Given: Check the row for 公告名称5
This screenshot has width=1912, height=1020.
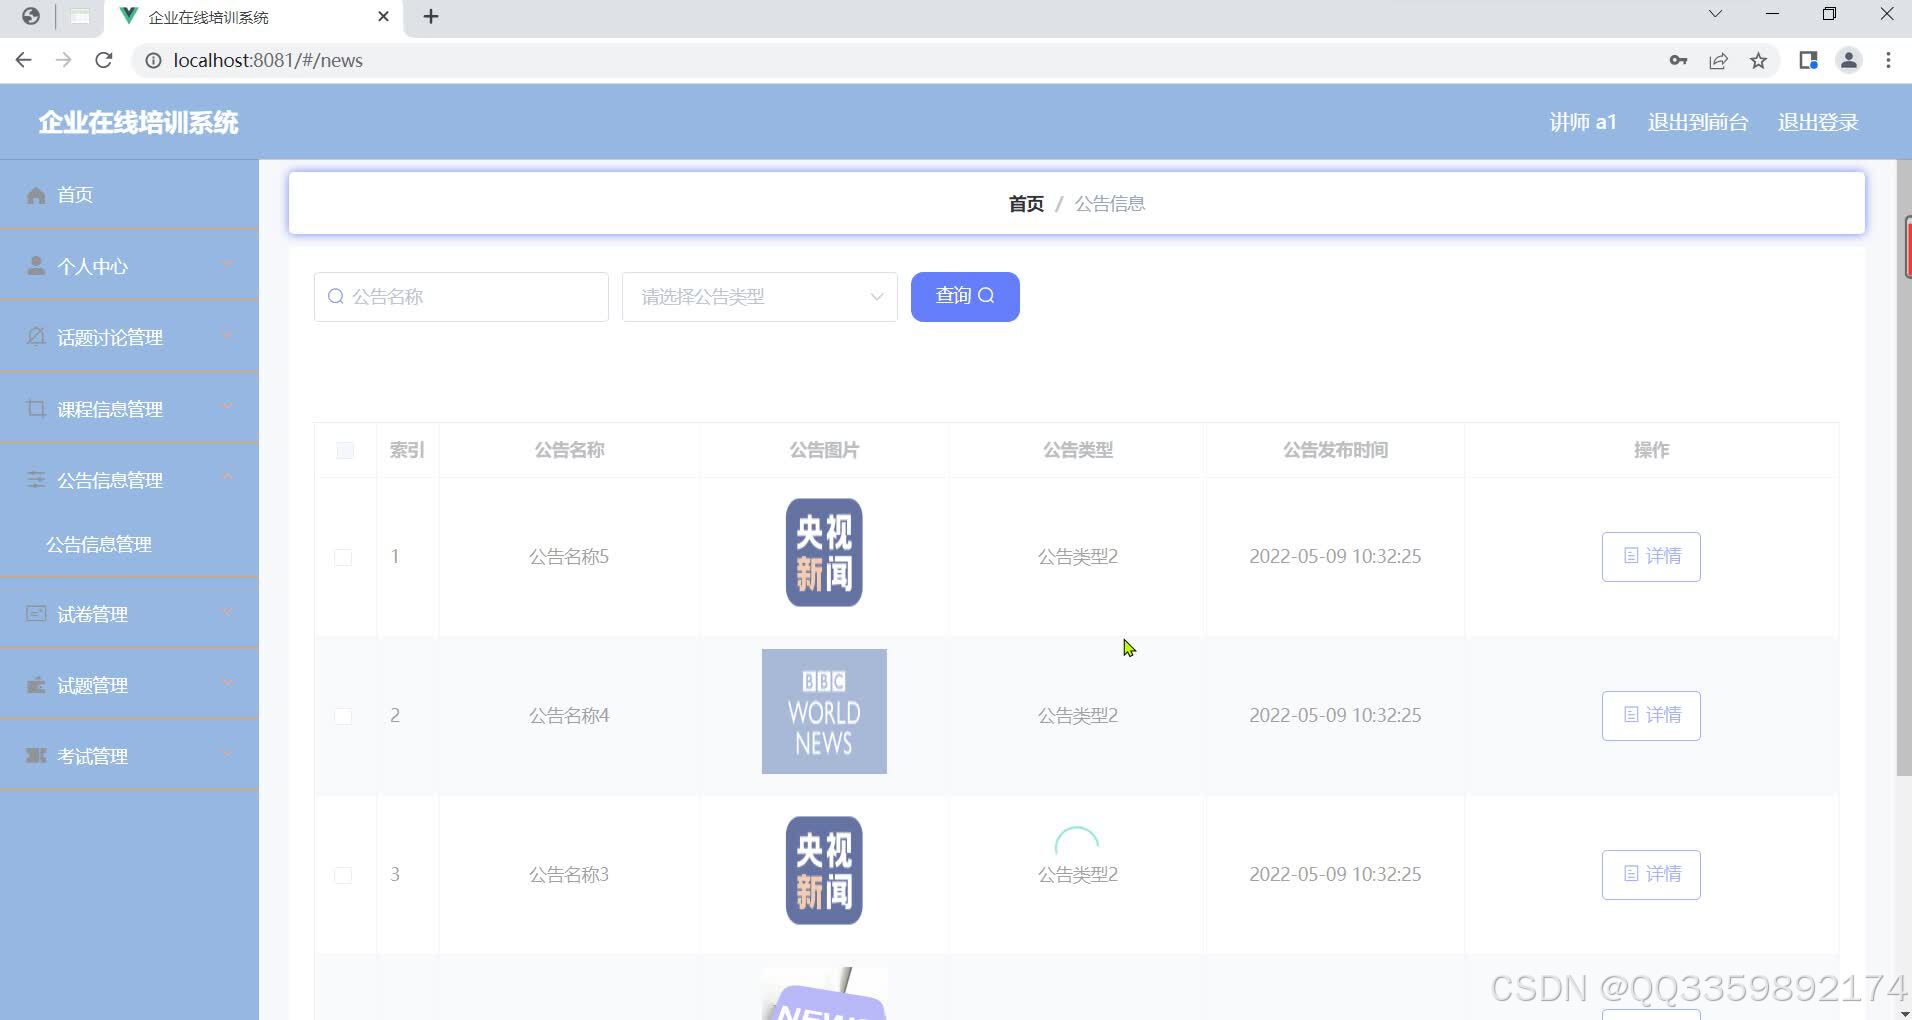Looking at the screenshot, I should coord(343,557).
